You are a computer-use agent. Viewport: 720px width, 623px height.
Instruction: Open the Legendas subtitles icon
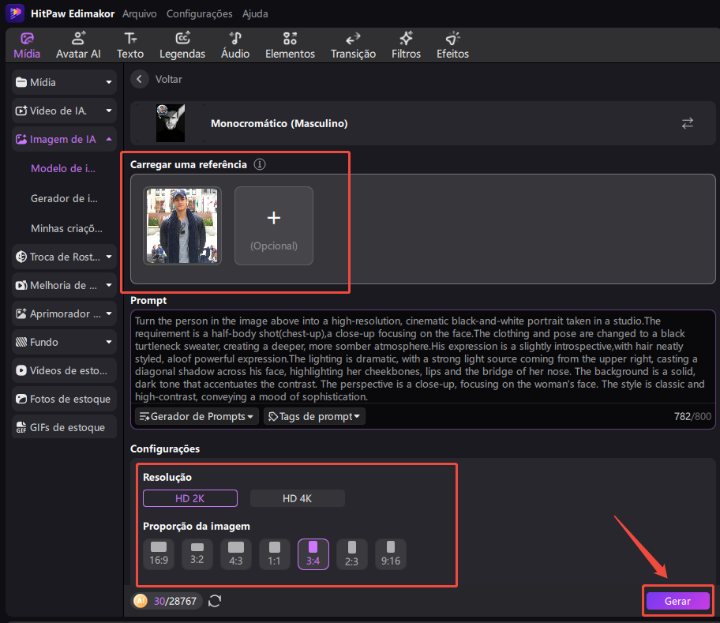click(182, 39)
